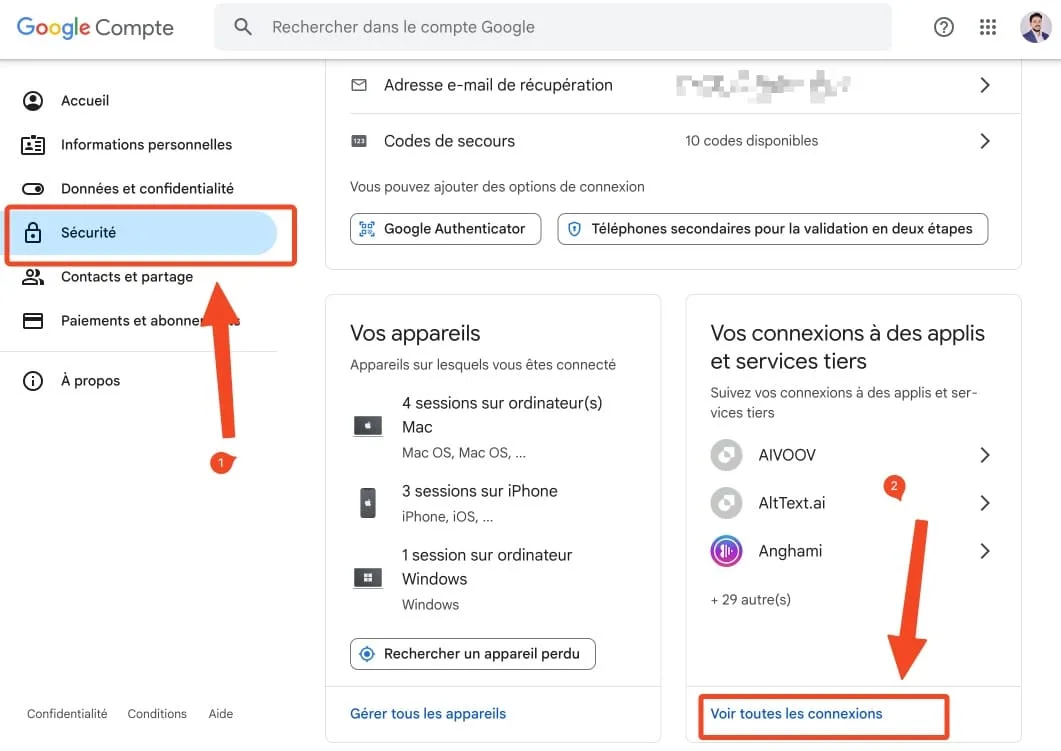Screen dimensions: 1061x751
Task: Open the help icon
Action: click(x=943, y=27)
